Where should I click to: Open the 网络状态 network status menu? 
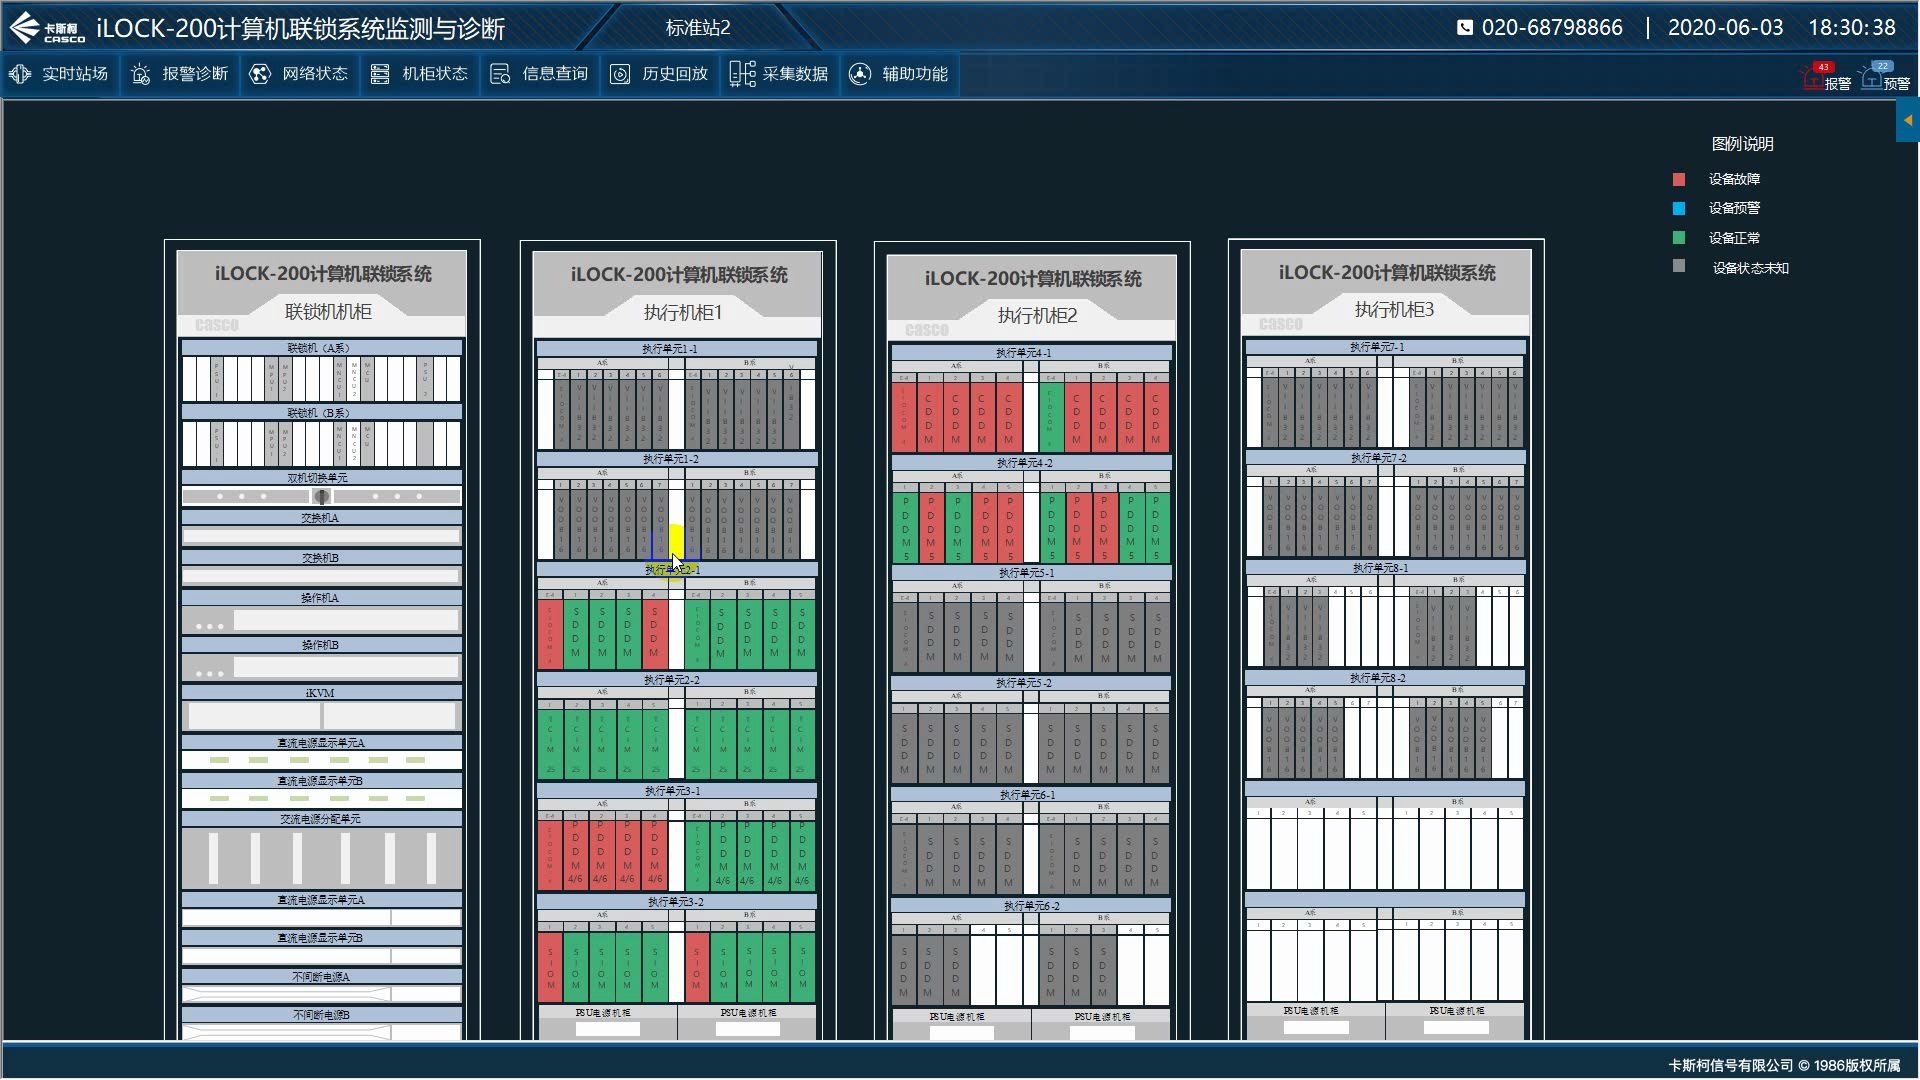point(299,74)
